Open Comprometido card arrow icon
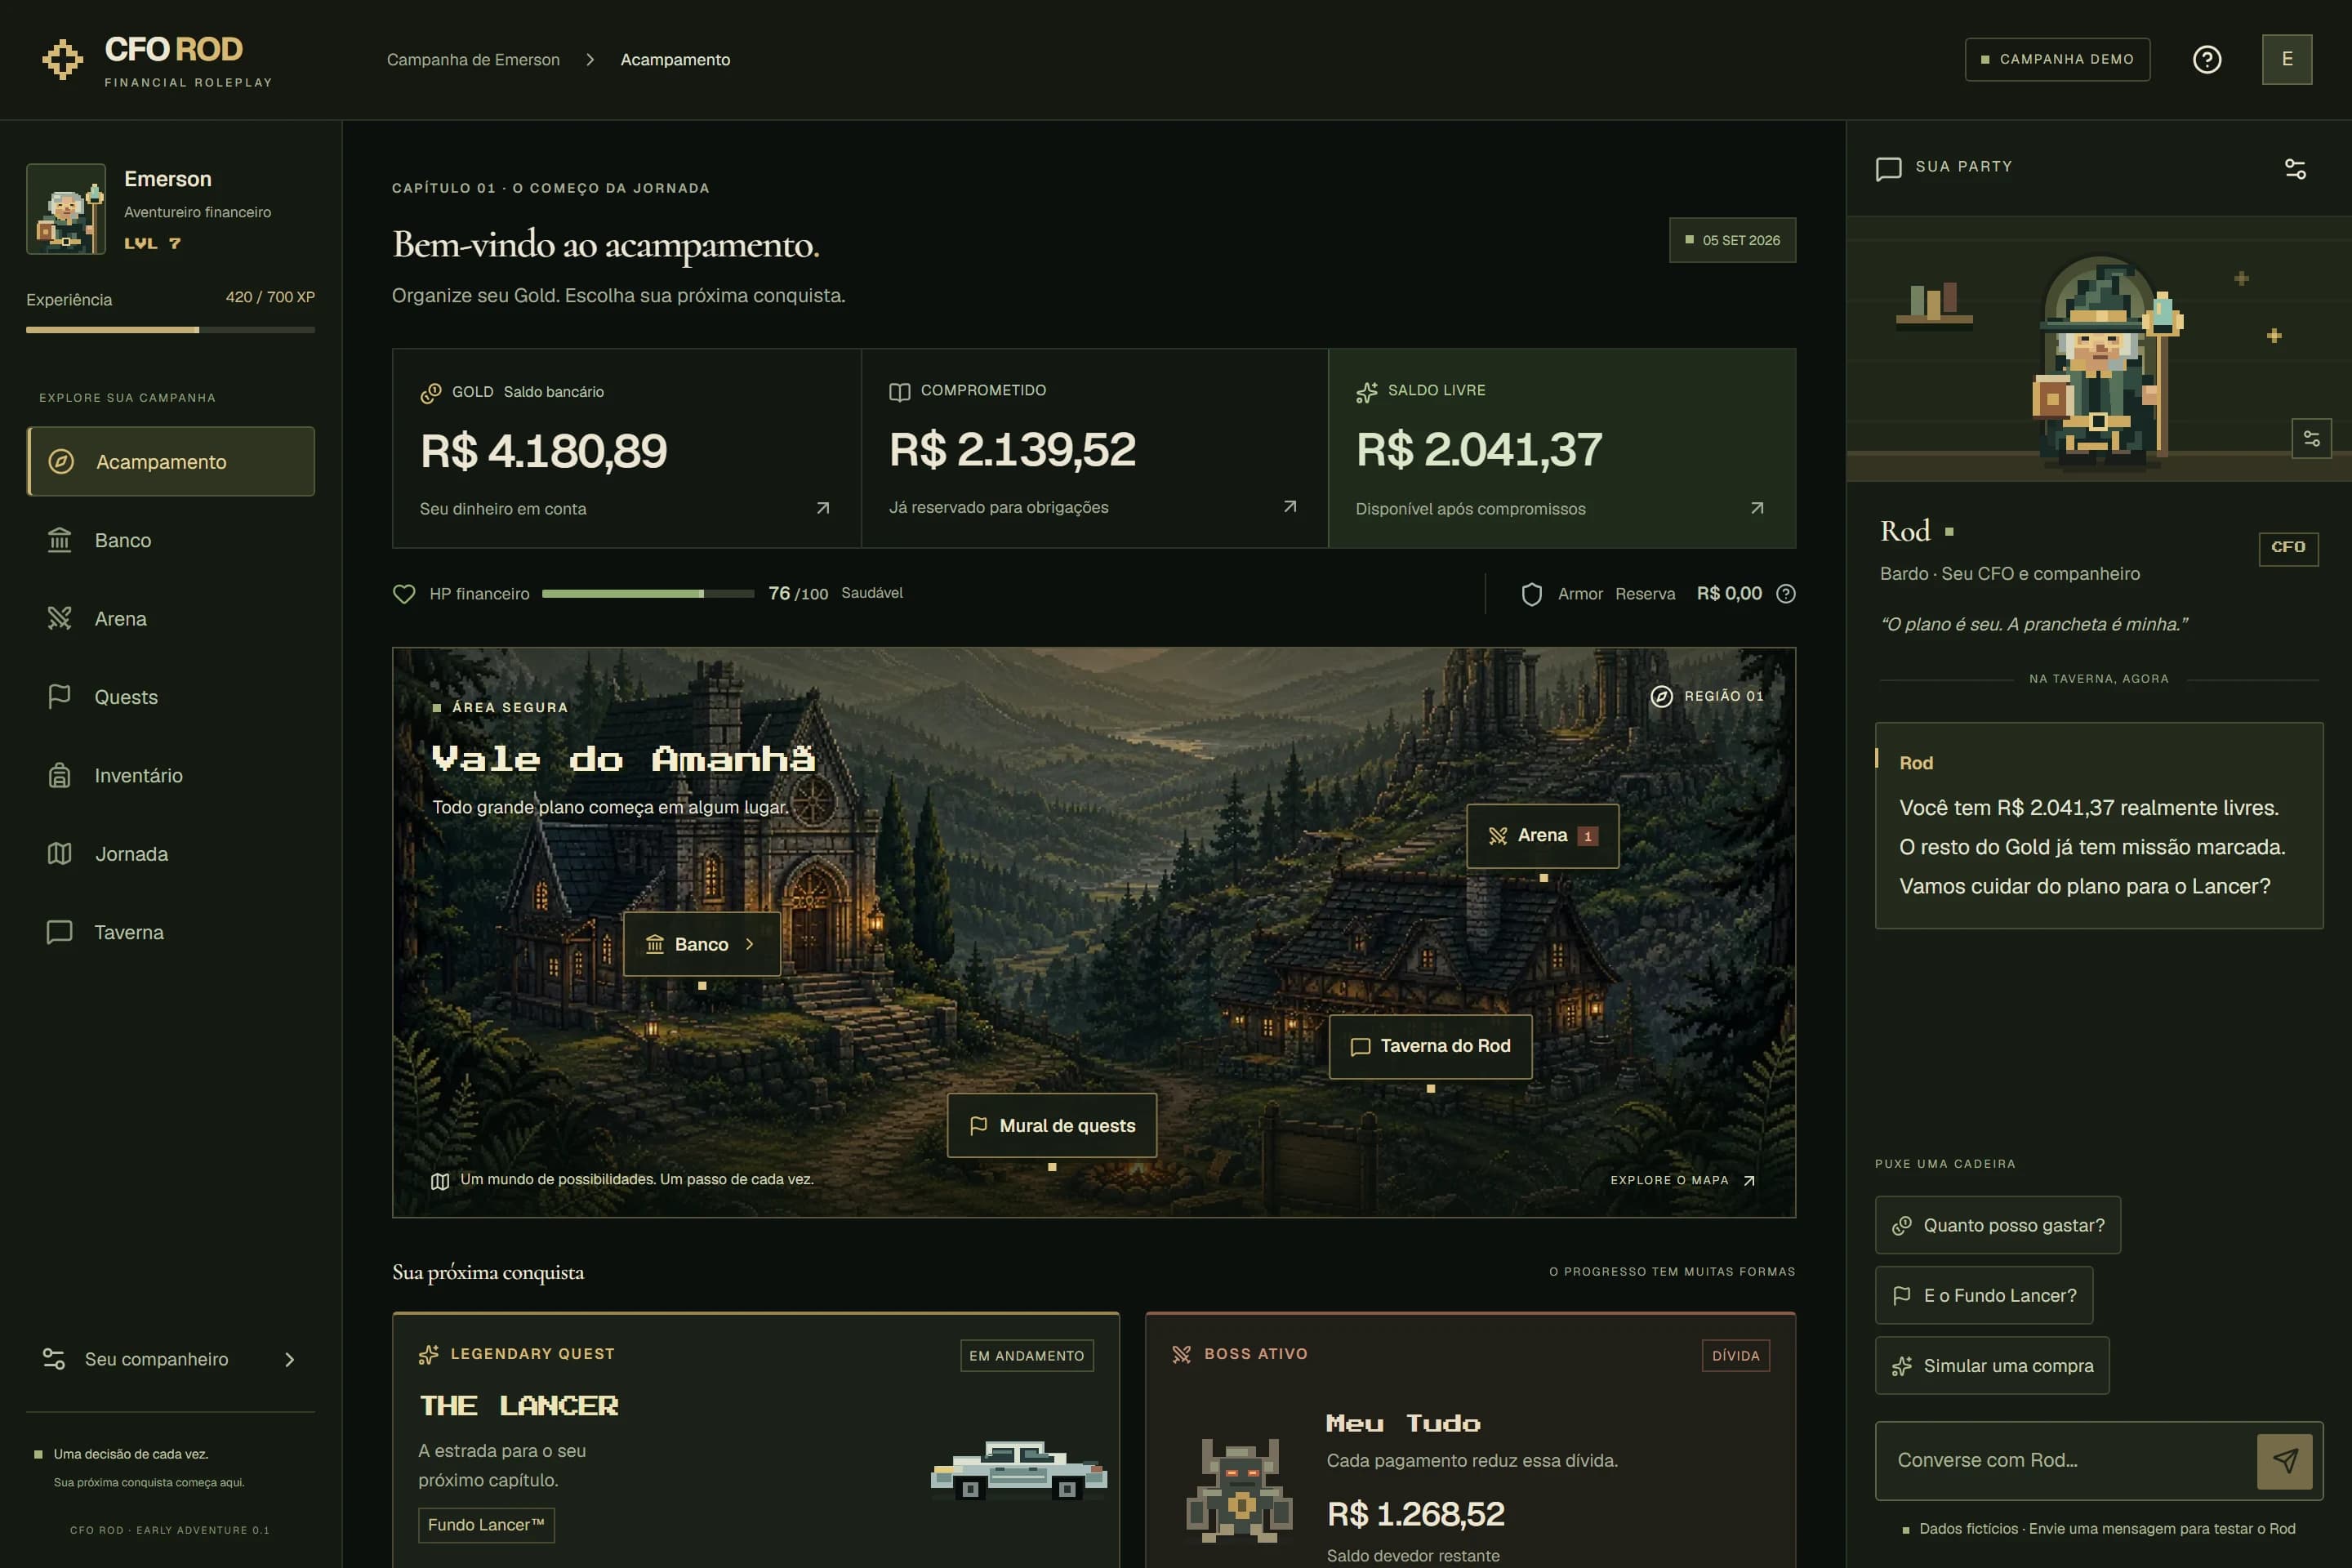Viewport: 2352px width, 1568px height. pos(1290,507)
